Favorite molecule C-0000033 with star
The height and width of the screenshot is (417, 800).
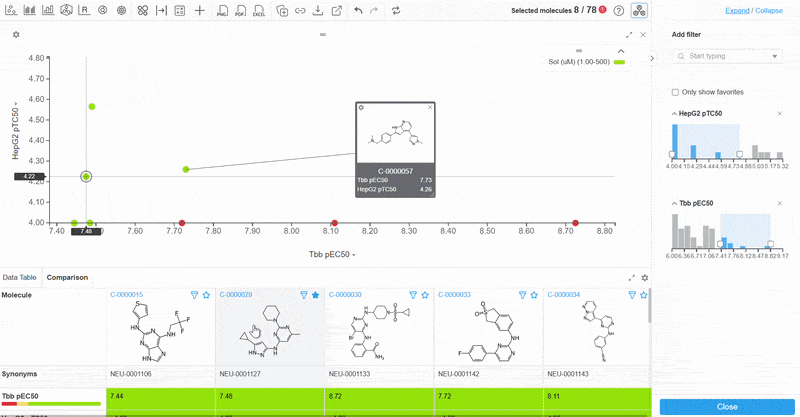point(534,295)
